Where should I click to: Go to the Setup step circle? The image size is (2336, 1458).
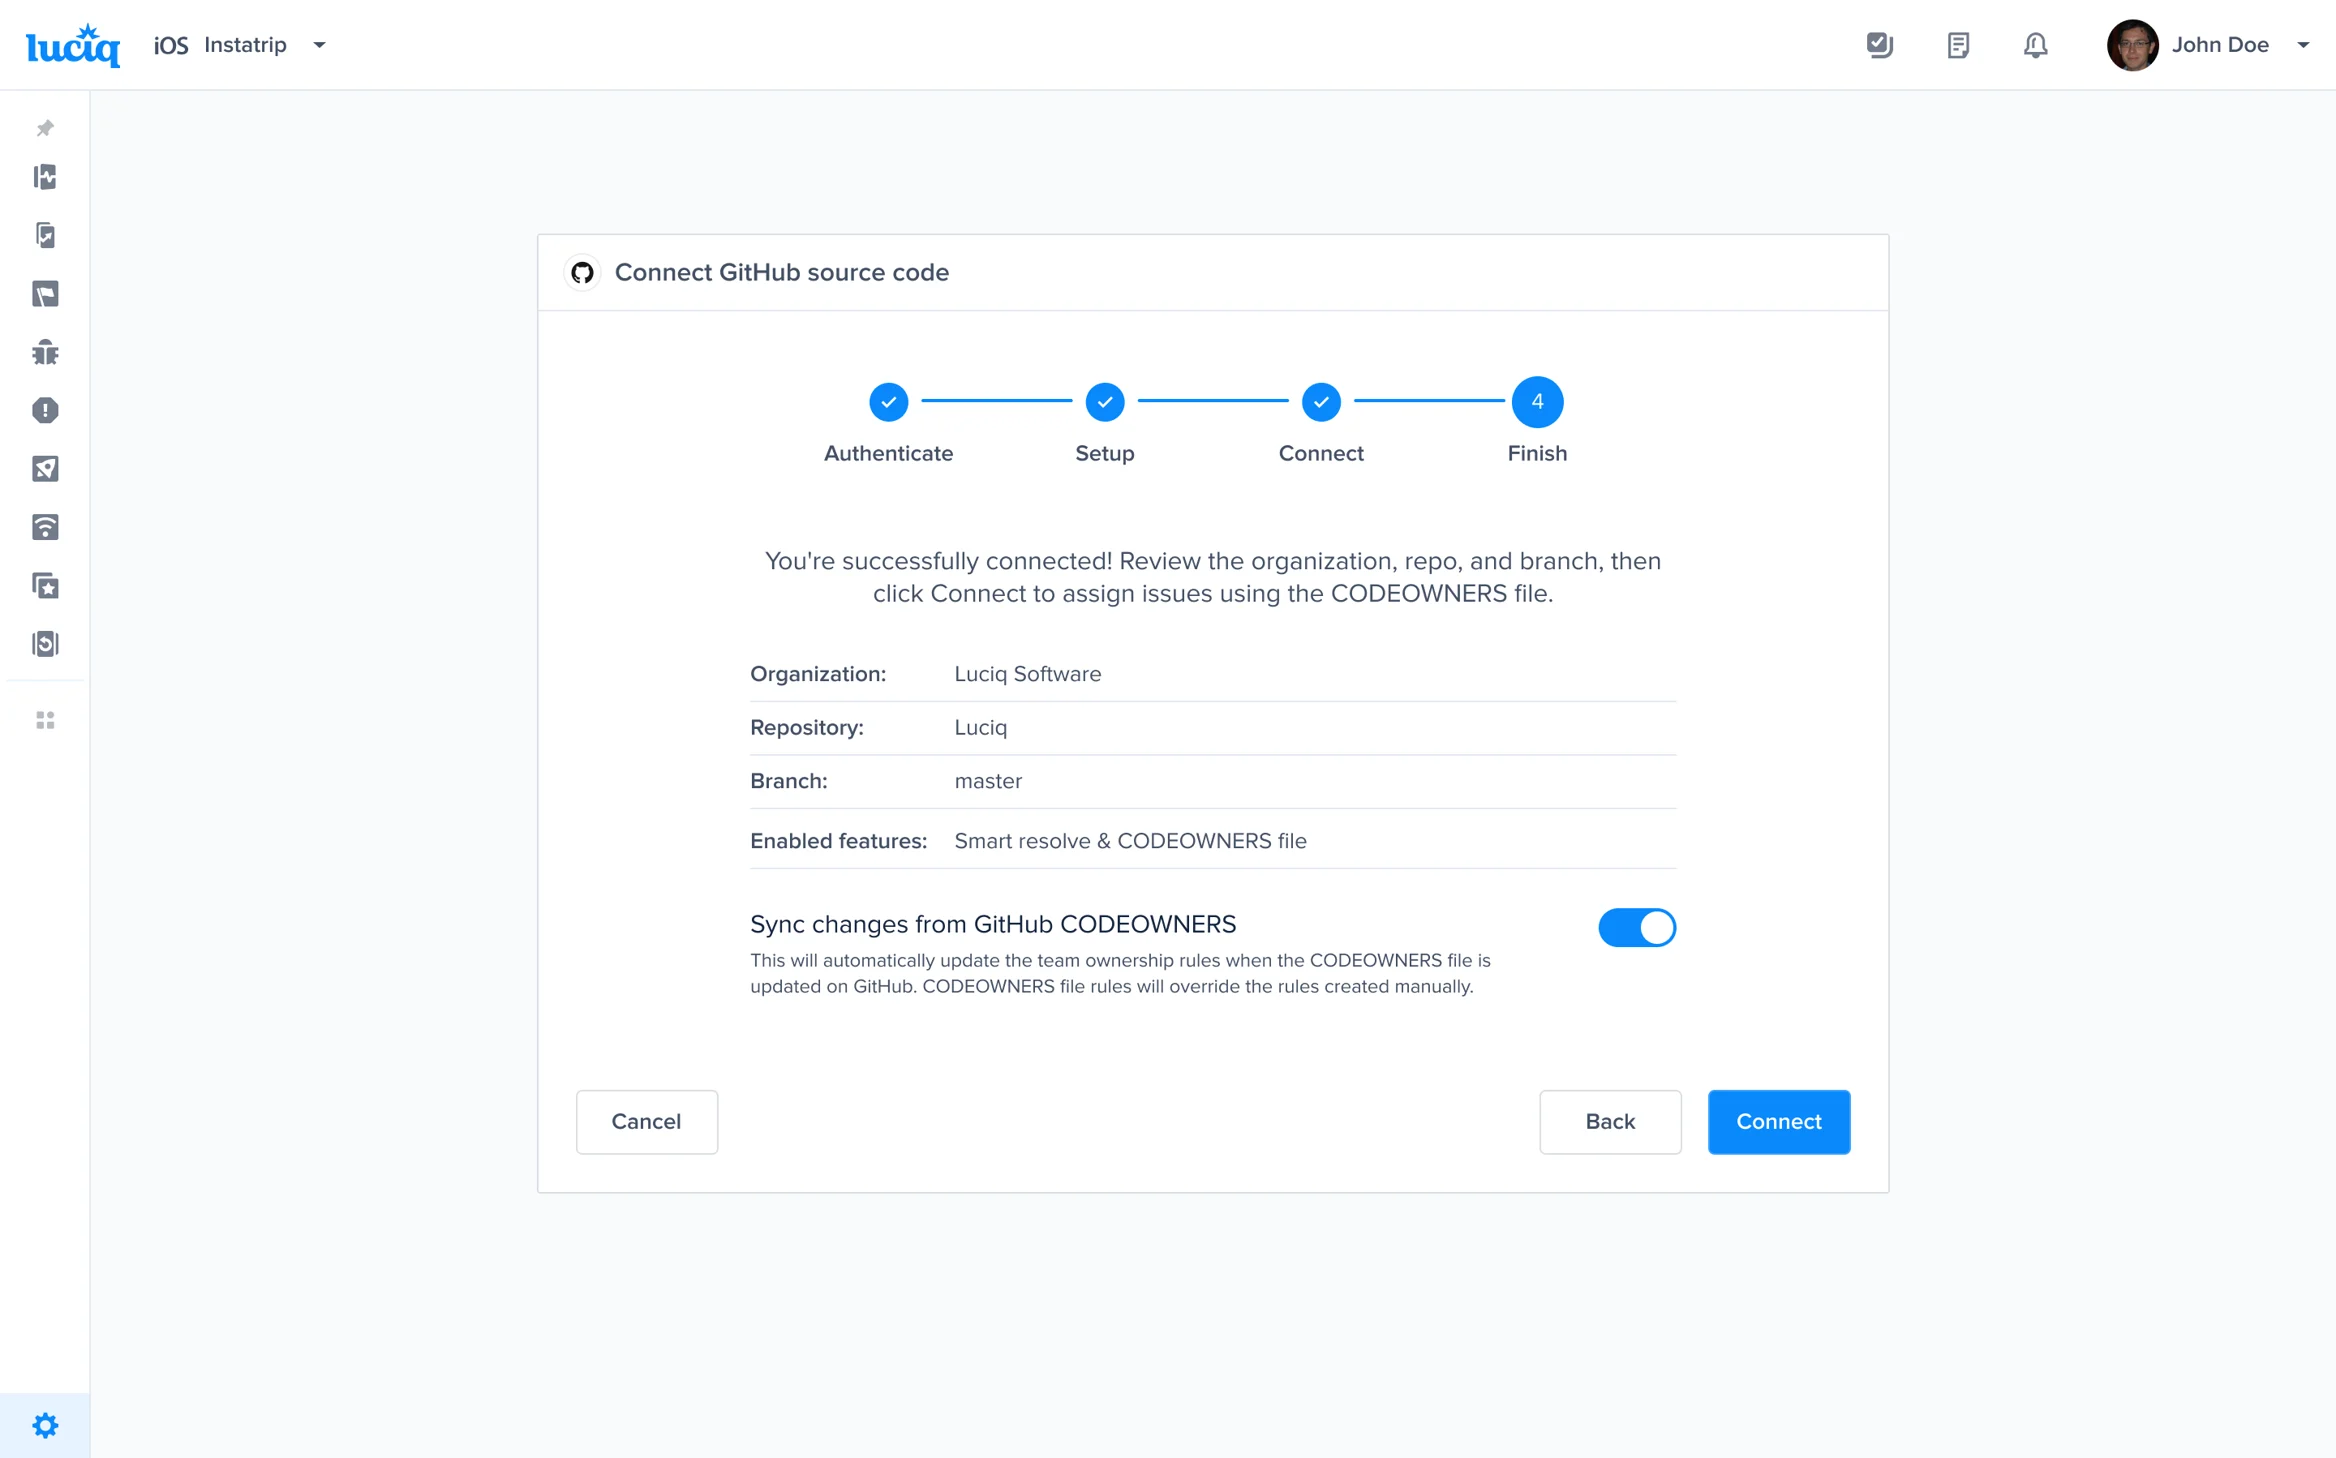coord(1104,402)
